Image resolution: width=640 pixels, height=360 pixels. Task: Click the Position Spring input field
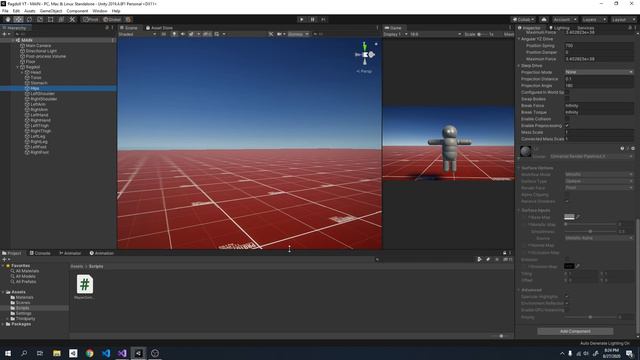[x=599, y=46]
